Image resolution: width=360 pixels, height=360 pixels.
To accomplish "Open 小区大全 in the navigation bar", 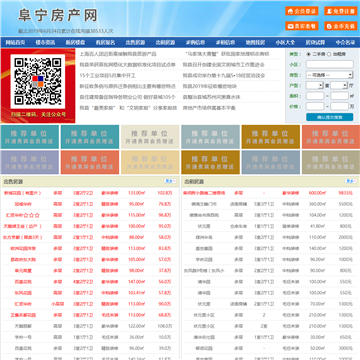I will coord(285,42).
